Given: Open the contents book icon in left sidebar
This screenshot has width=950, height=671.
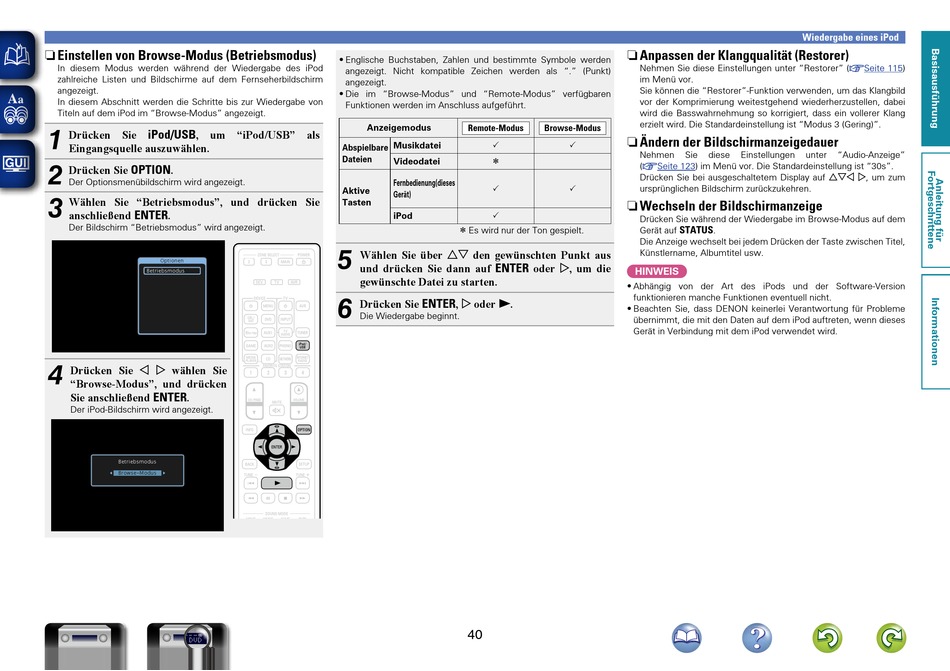Looking at the screenshot, I should [17, 56].
